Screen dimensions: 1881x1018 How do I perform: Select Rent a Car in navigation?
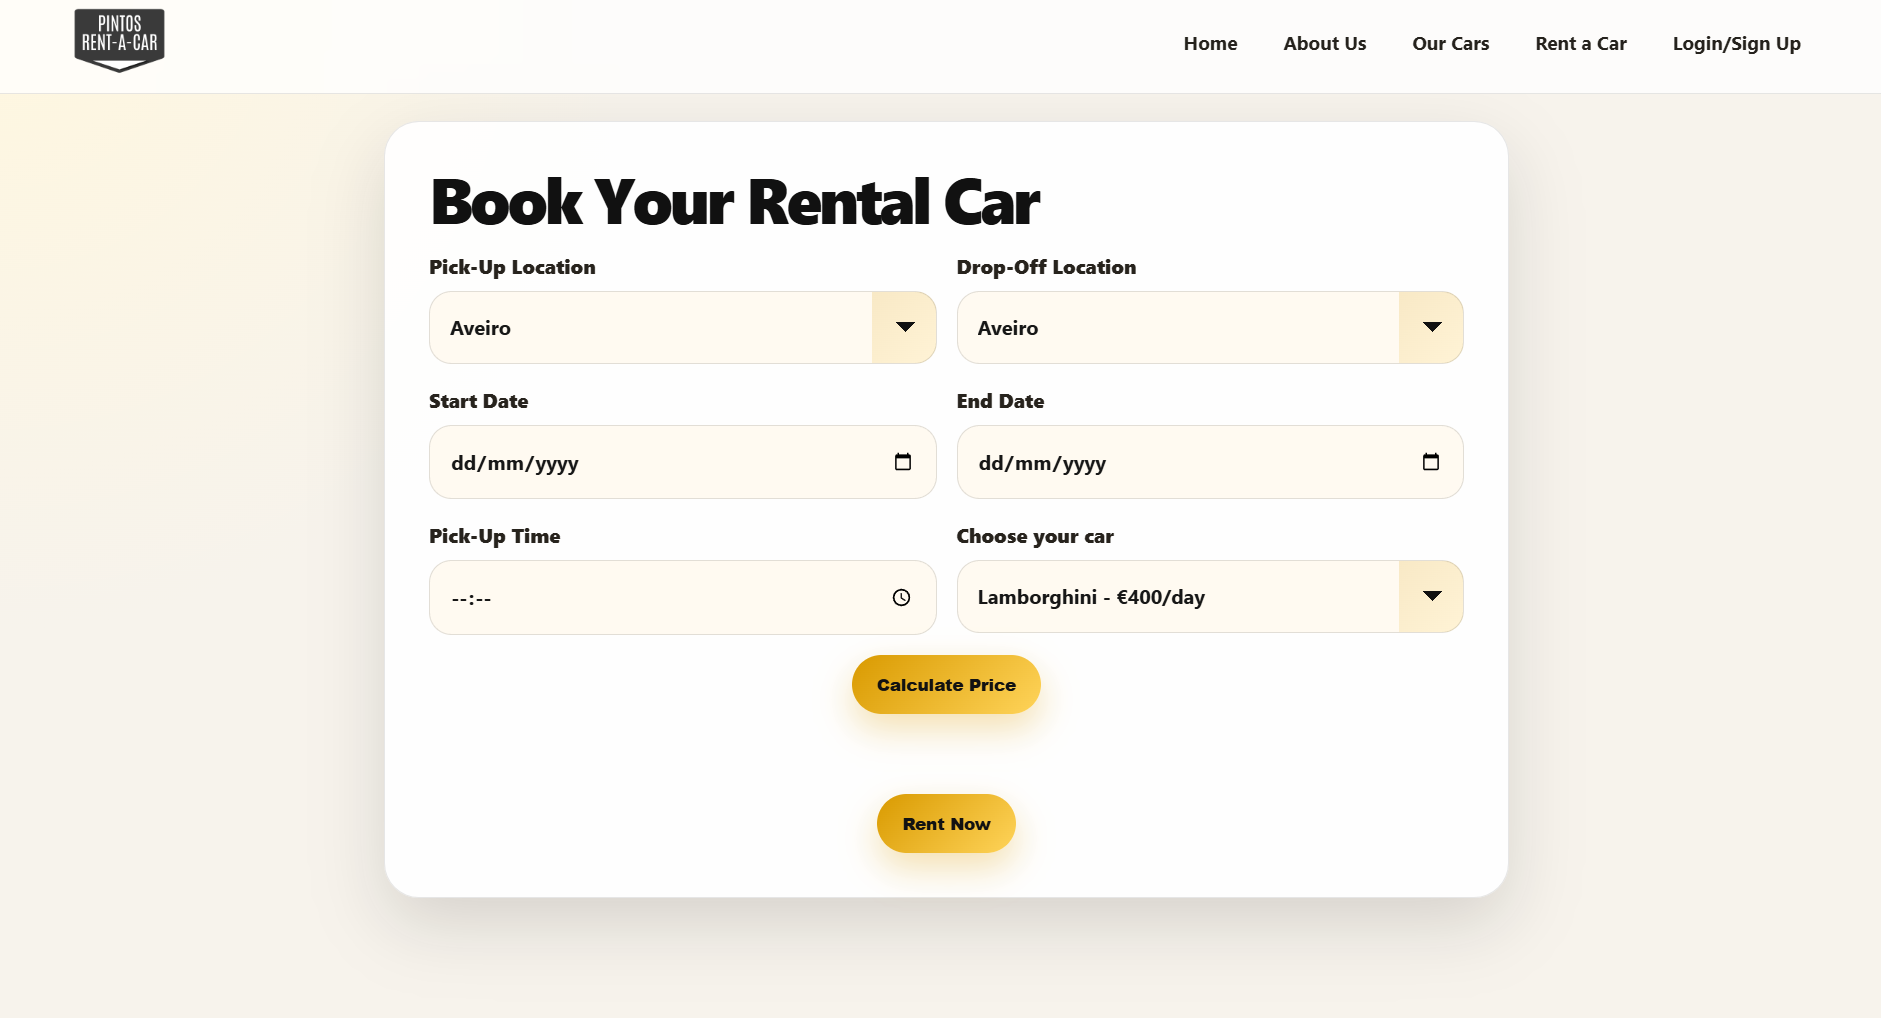[x=1581, y=44]
